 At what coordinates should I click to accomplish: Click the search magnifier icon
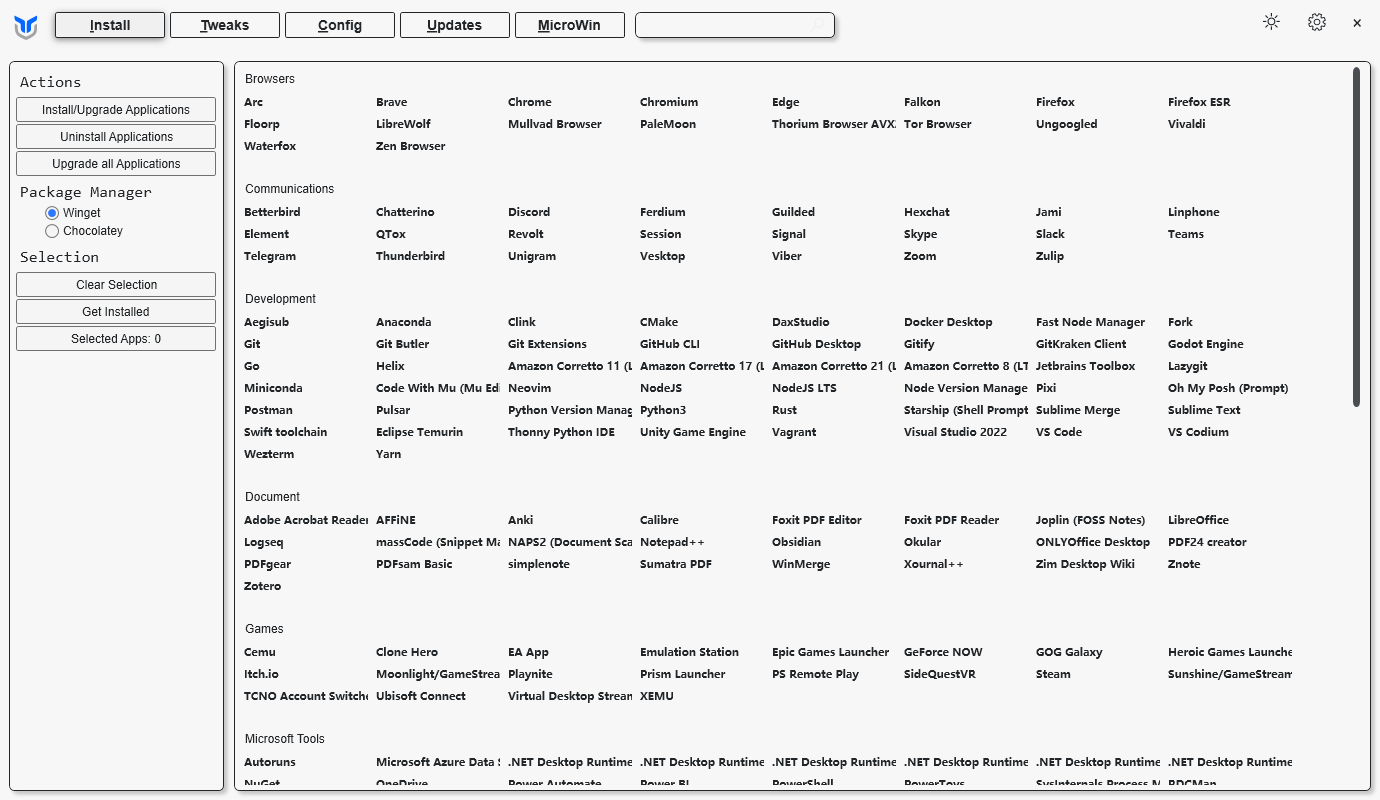(x=819, y=25)
